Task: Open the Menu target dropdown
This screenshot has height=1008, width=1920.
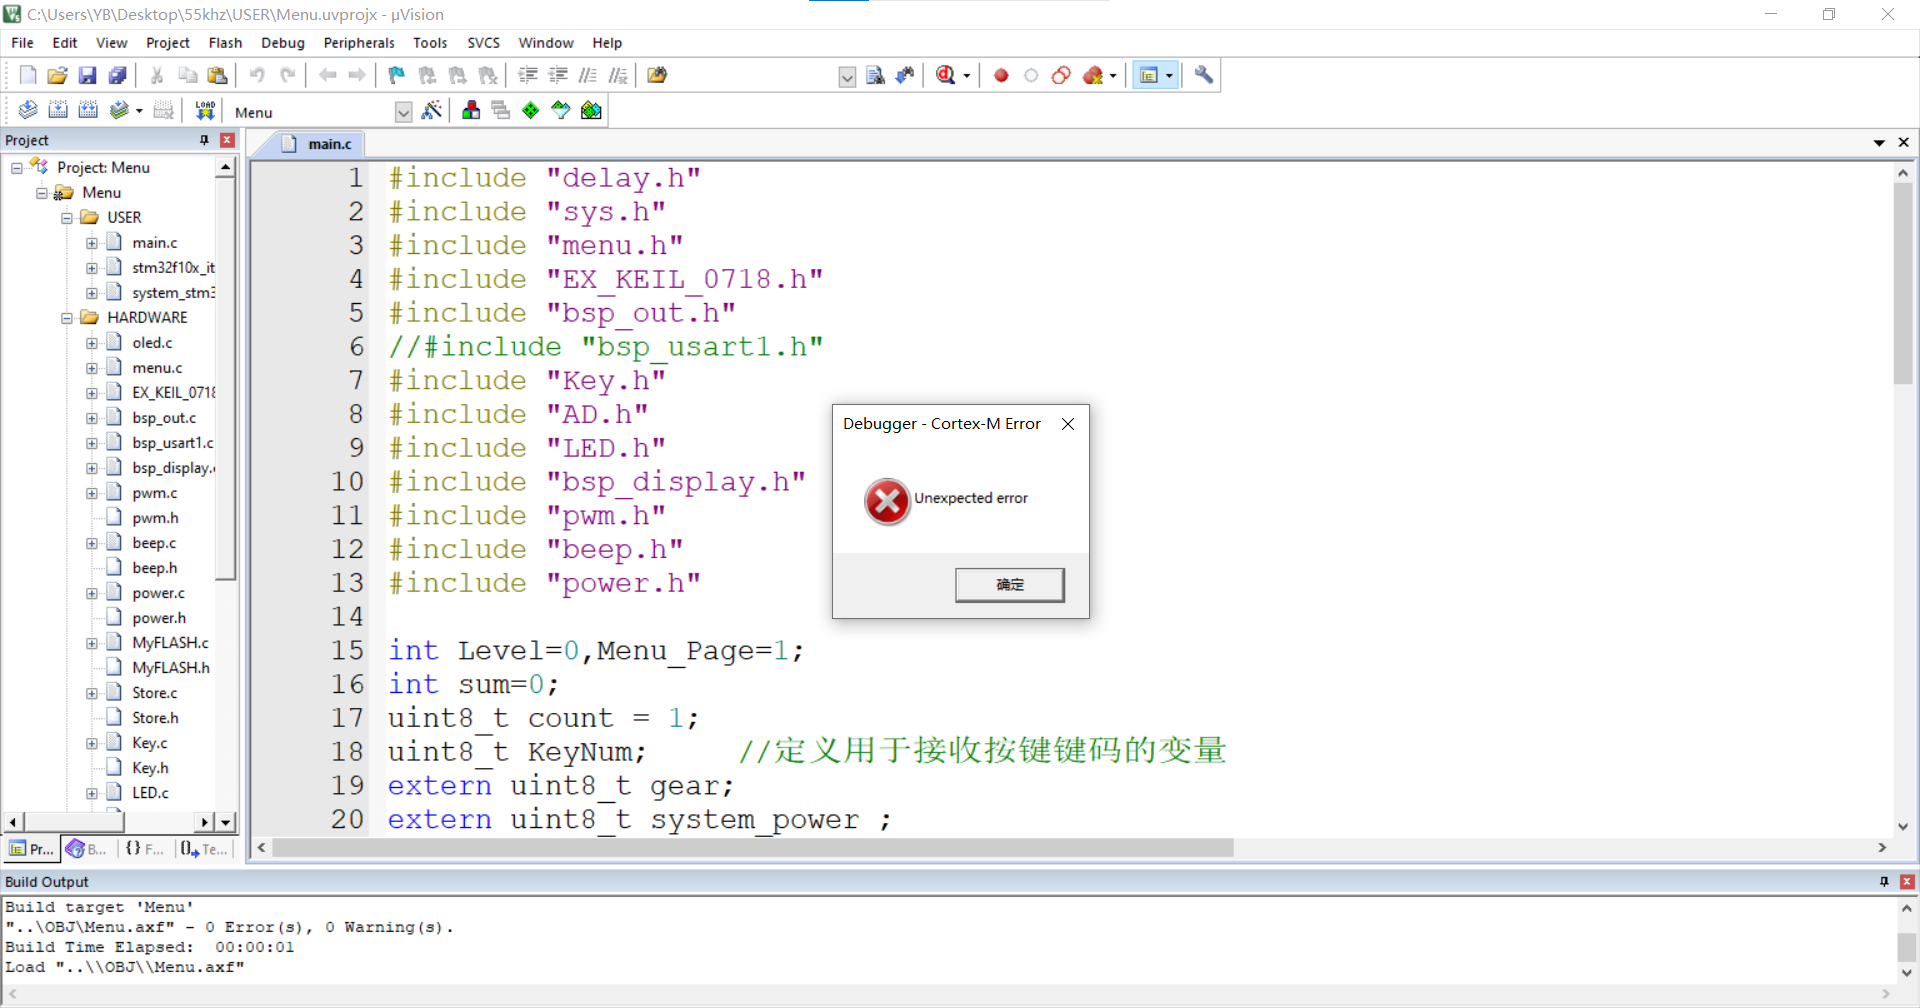Action: tap(403, 112)
